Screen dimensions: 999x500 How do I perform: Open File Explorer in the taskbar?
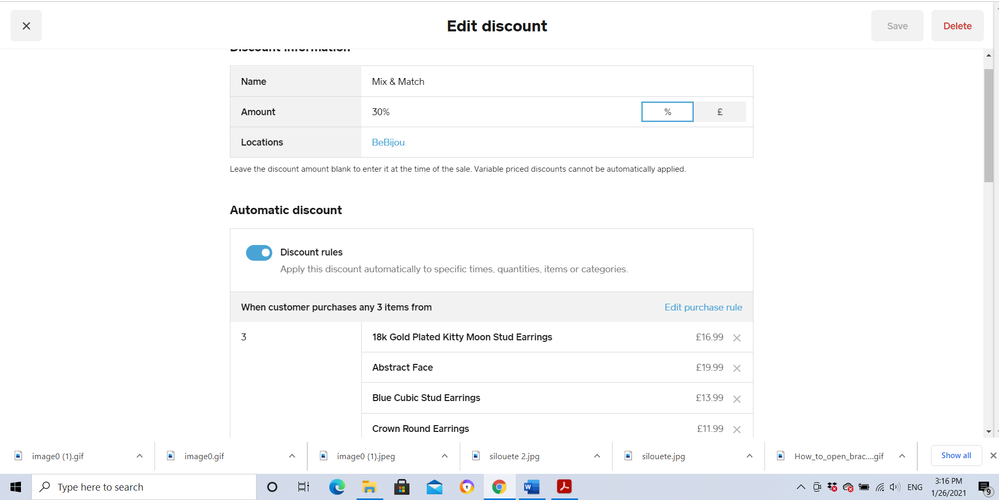[x=369, y=487]
